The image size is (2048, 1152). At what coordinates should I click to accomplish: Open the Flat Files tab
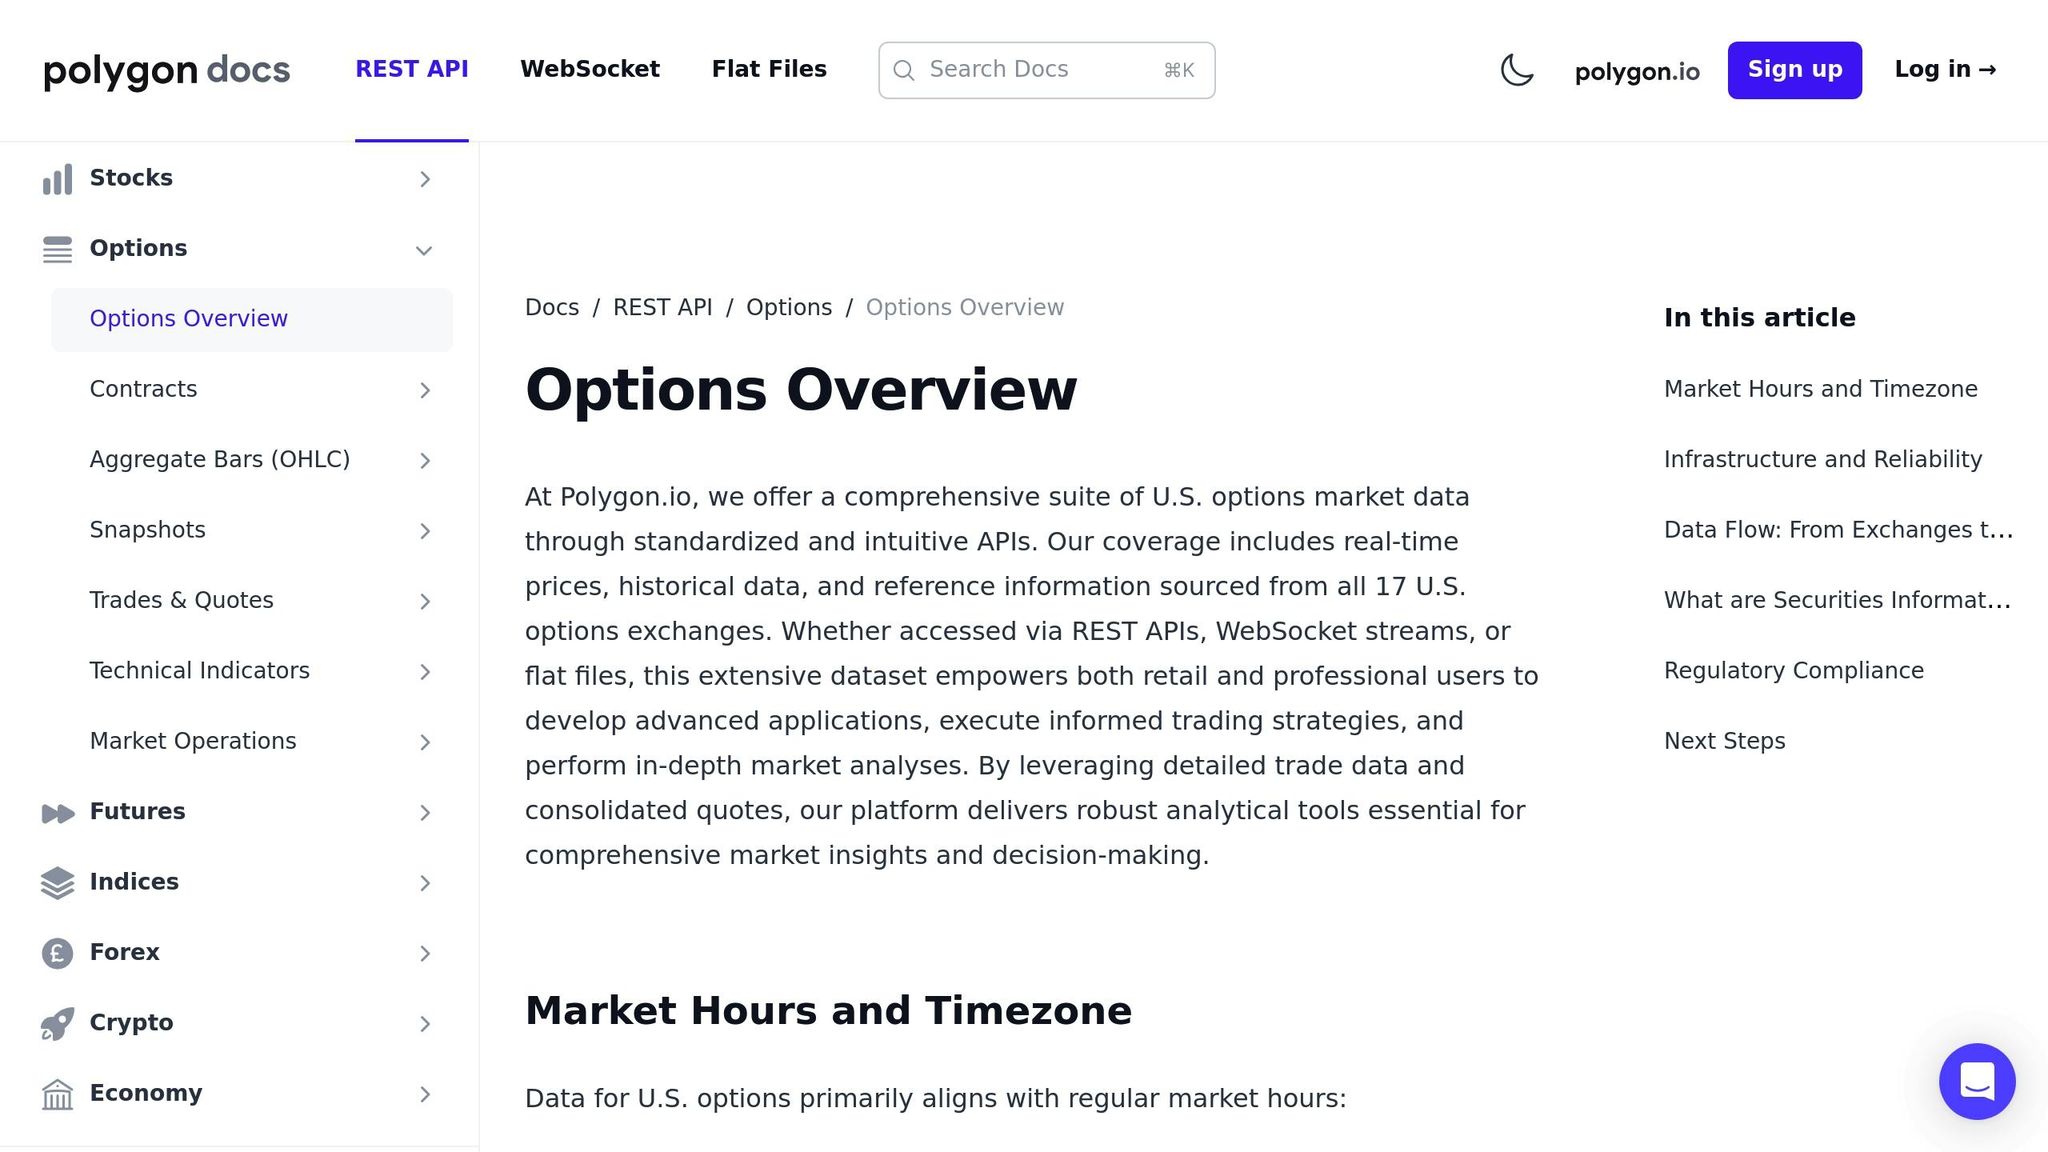[x=769, y=69]
